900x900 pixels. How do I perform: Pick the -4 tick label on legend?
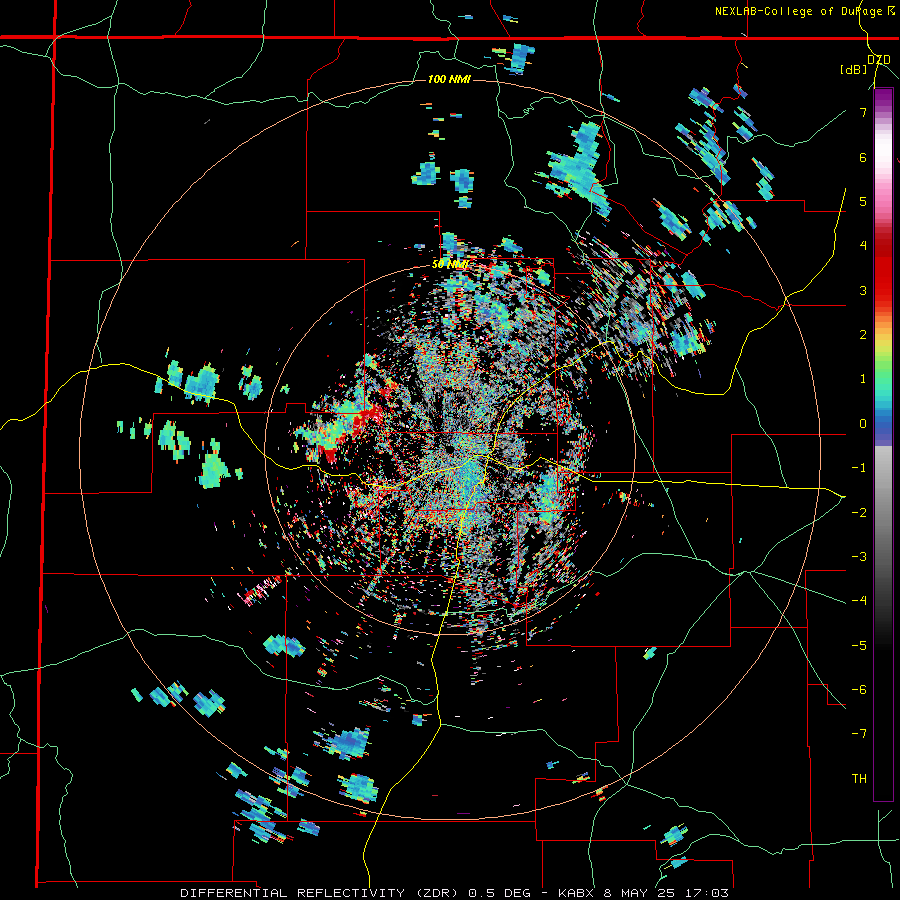[859, 600]
